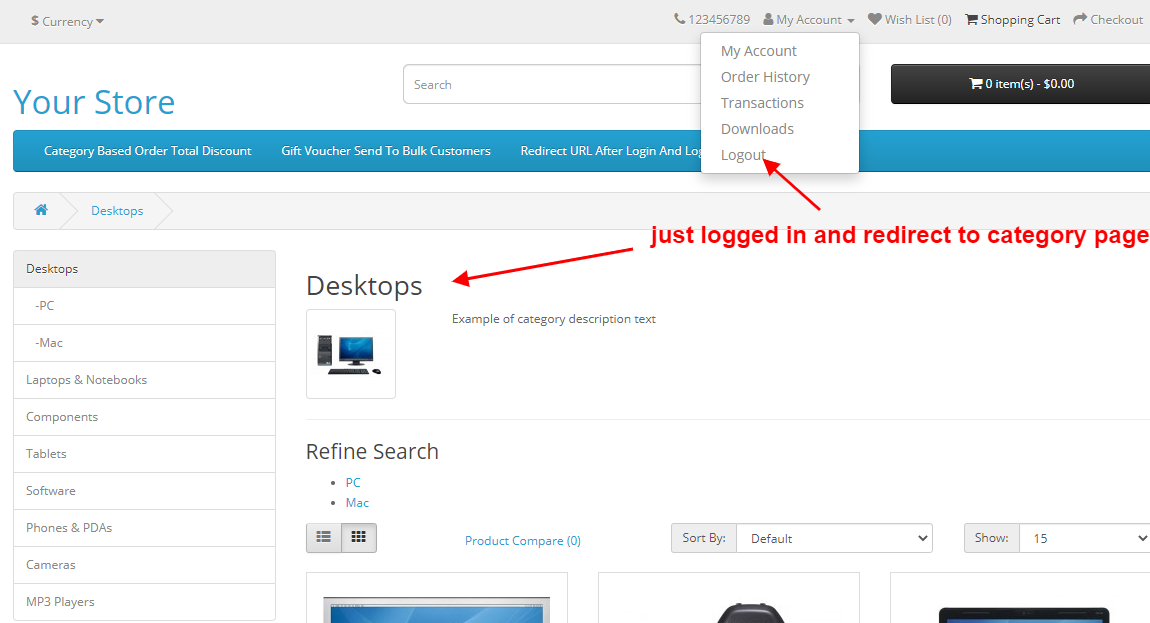The height and width of the screenshot is (623, 1150).
Task: Open Components category in sidebar
Action: click(144, 417)
